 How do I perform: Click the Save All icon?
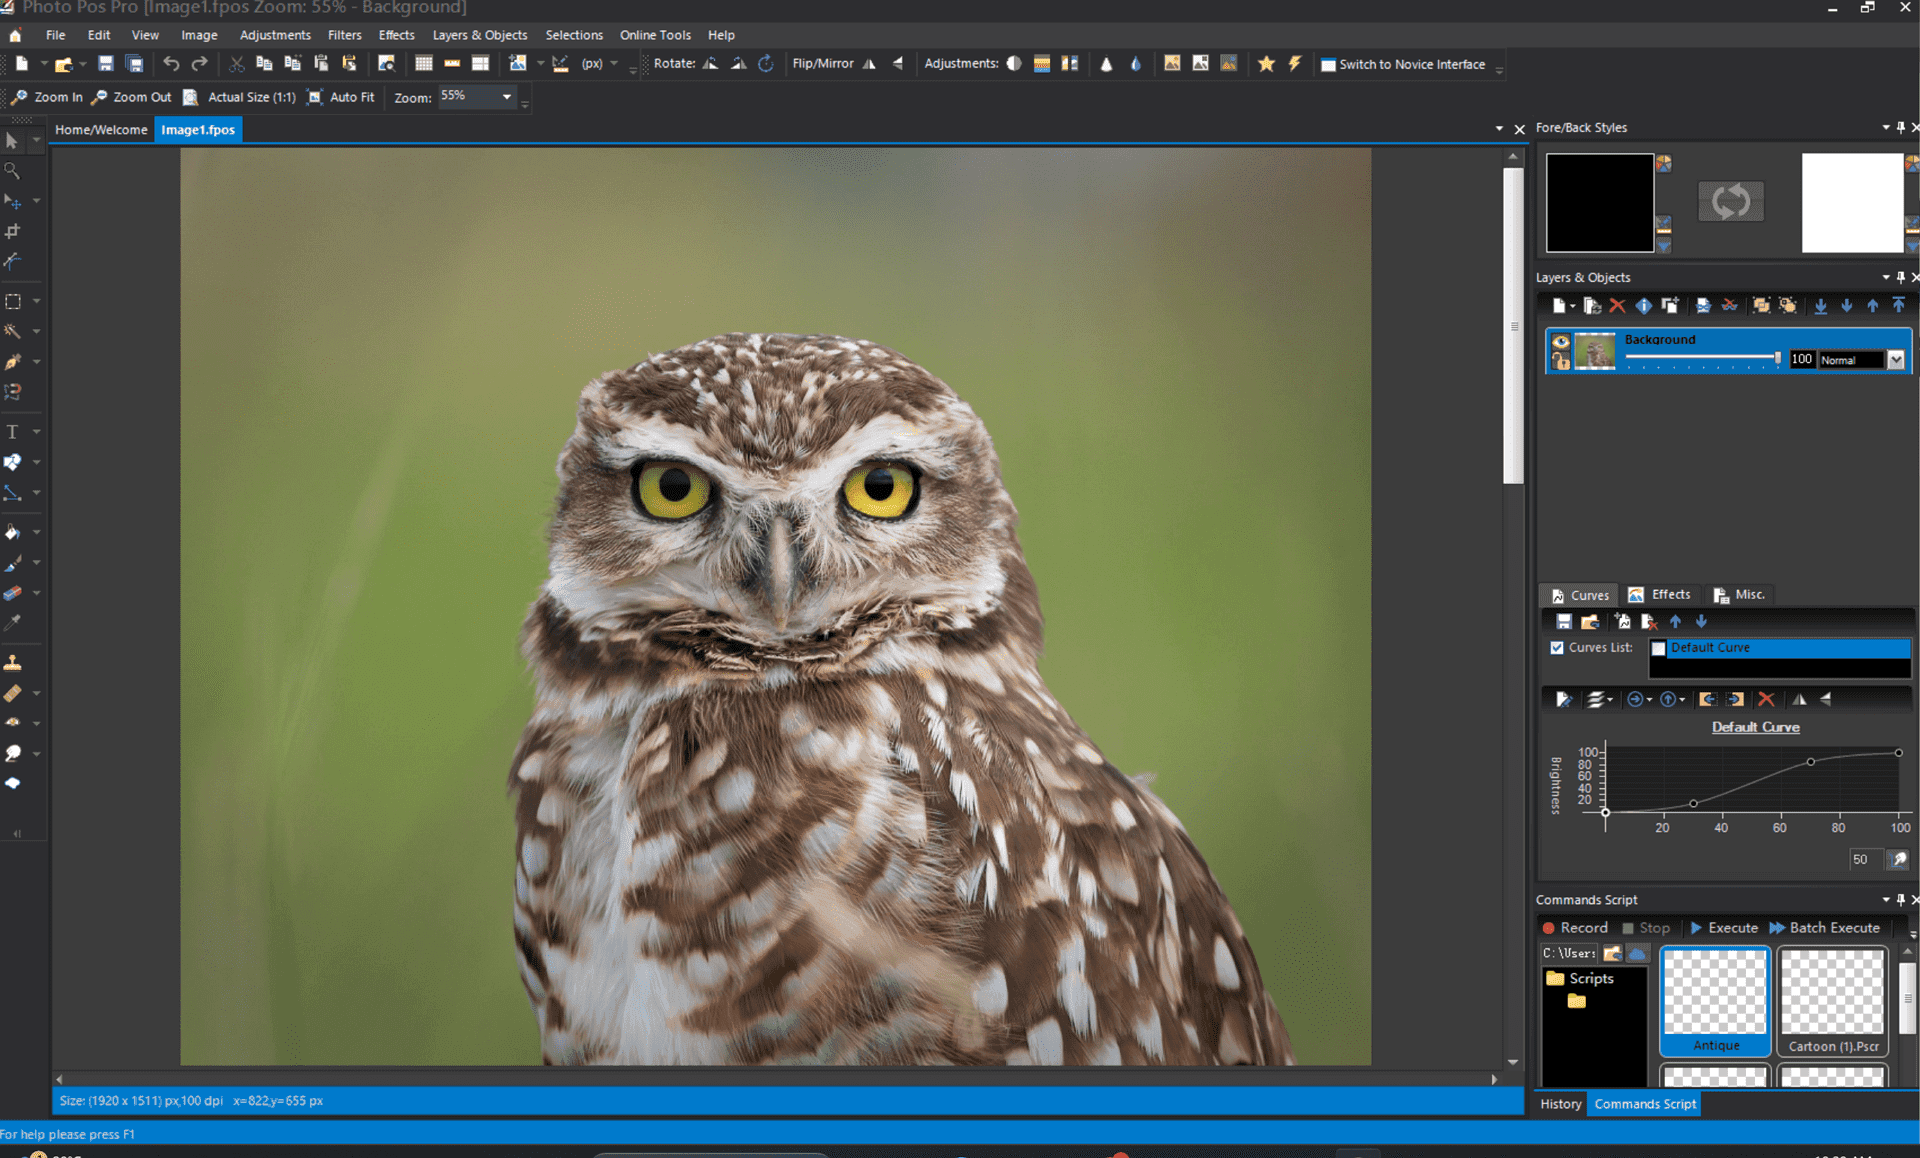click(134, 64)
